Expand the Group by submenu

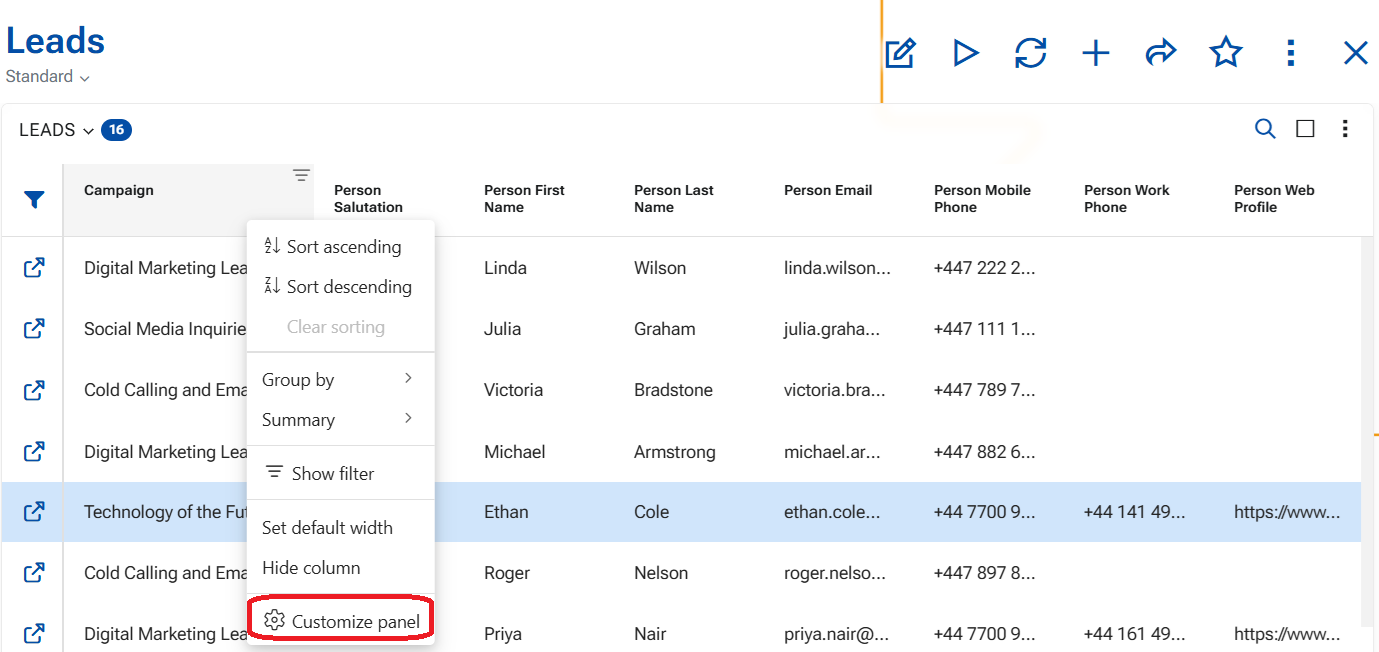coord(340,380)
